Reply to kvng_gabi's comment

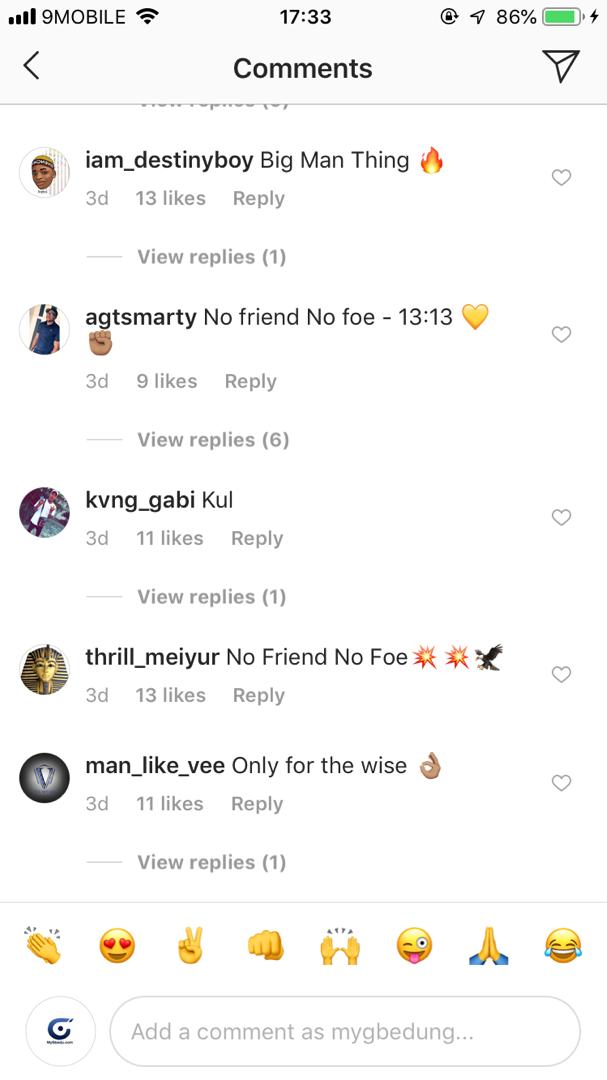(x=256, y=538)
